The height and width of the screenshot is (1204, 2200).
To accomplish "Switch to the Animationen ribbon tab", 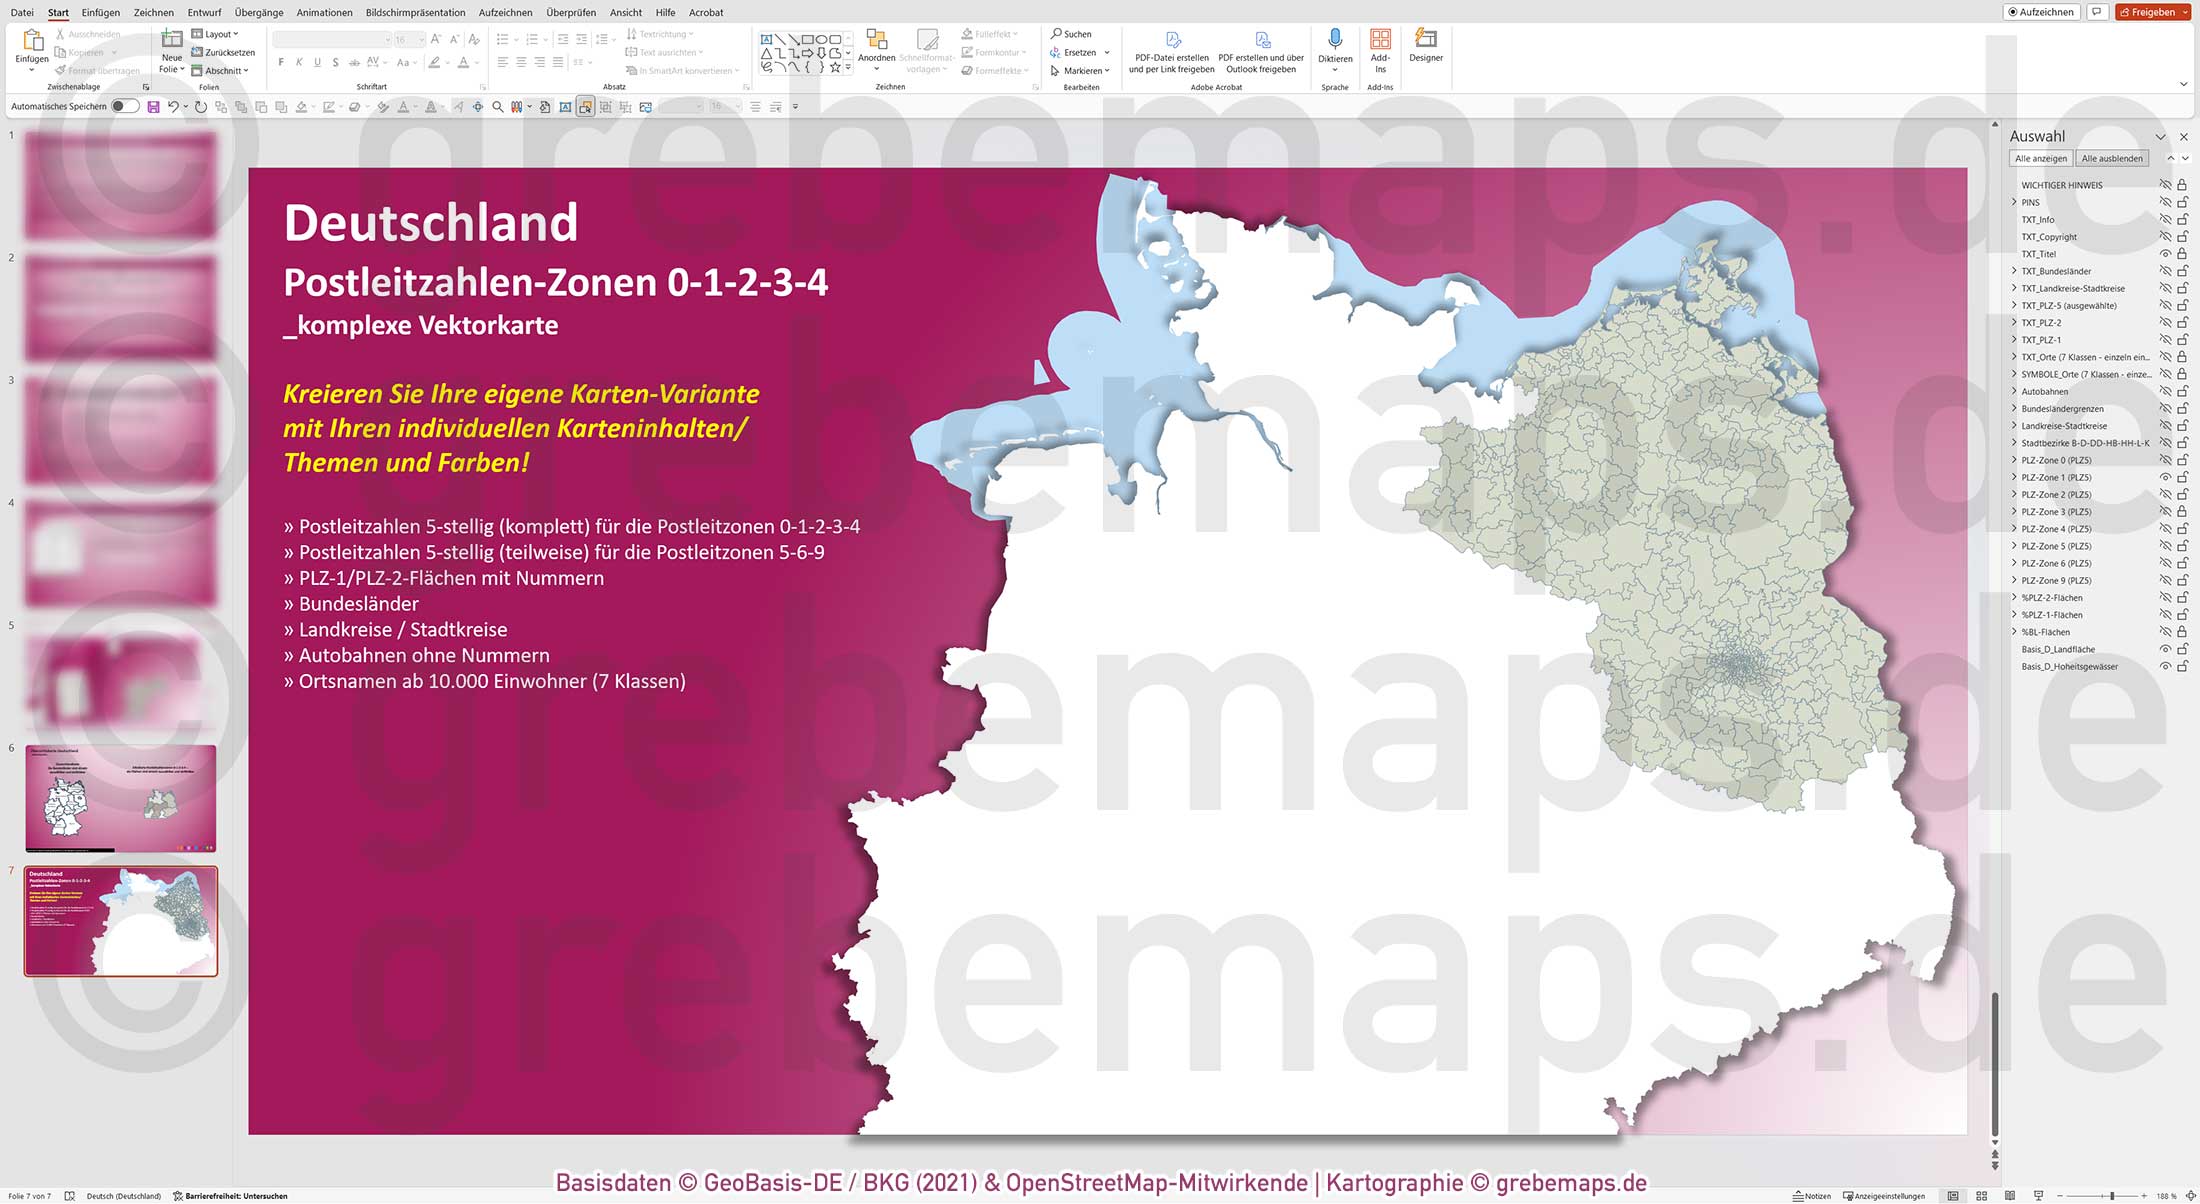I will [324, 12].
